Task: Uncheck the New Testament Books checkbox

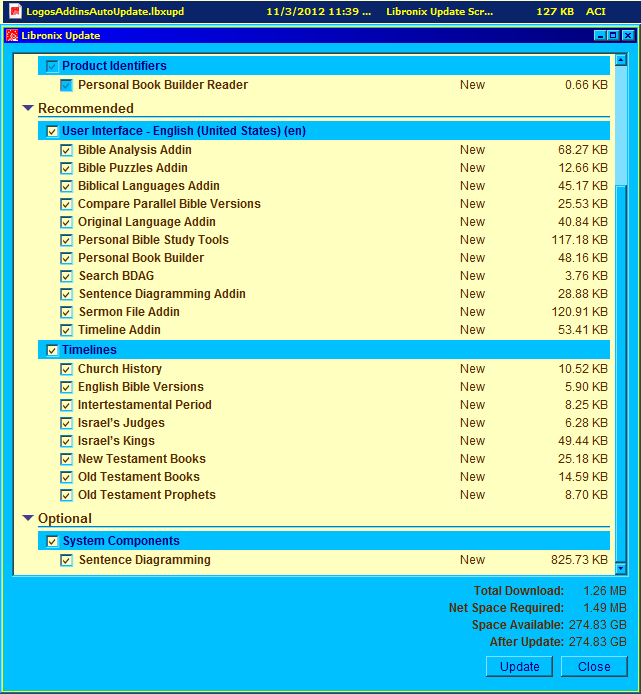Action: tap(66, 459)
